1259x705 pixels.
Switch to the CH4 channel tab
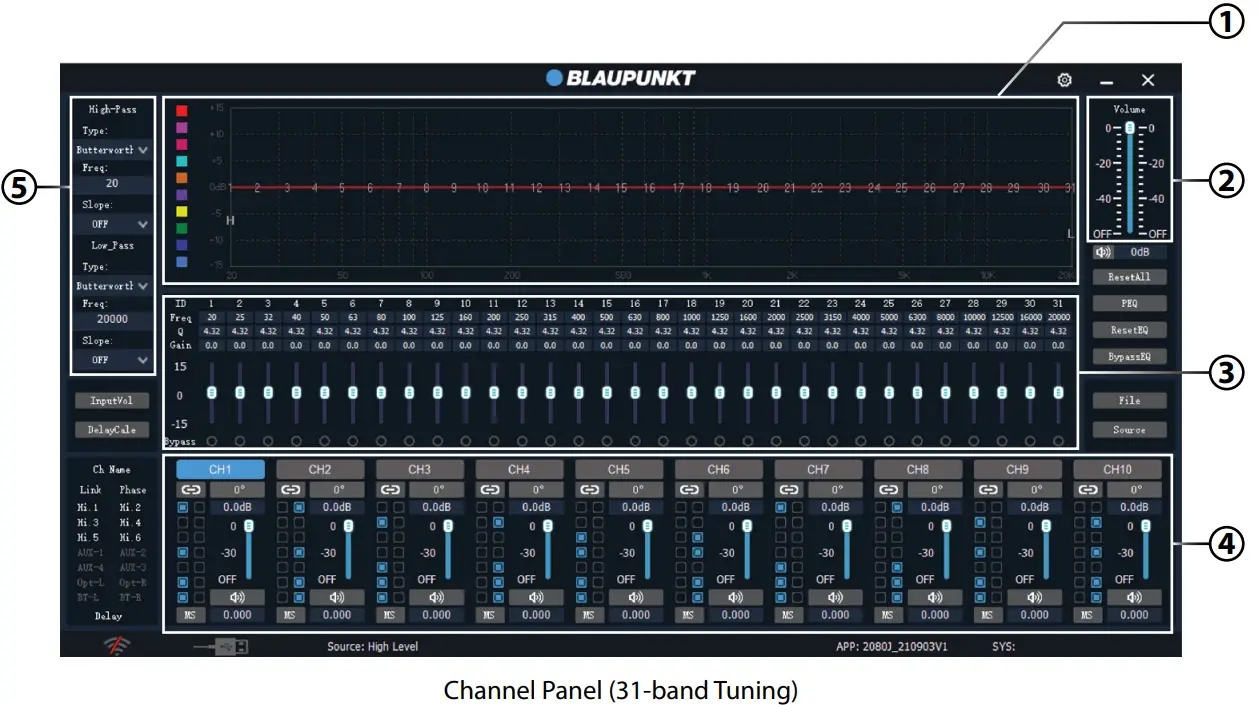519,469
